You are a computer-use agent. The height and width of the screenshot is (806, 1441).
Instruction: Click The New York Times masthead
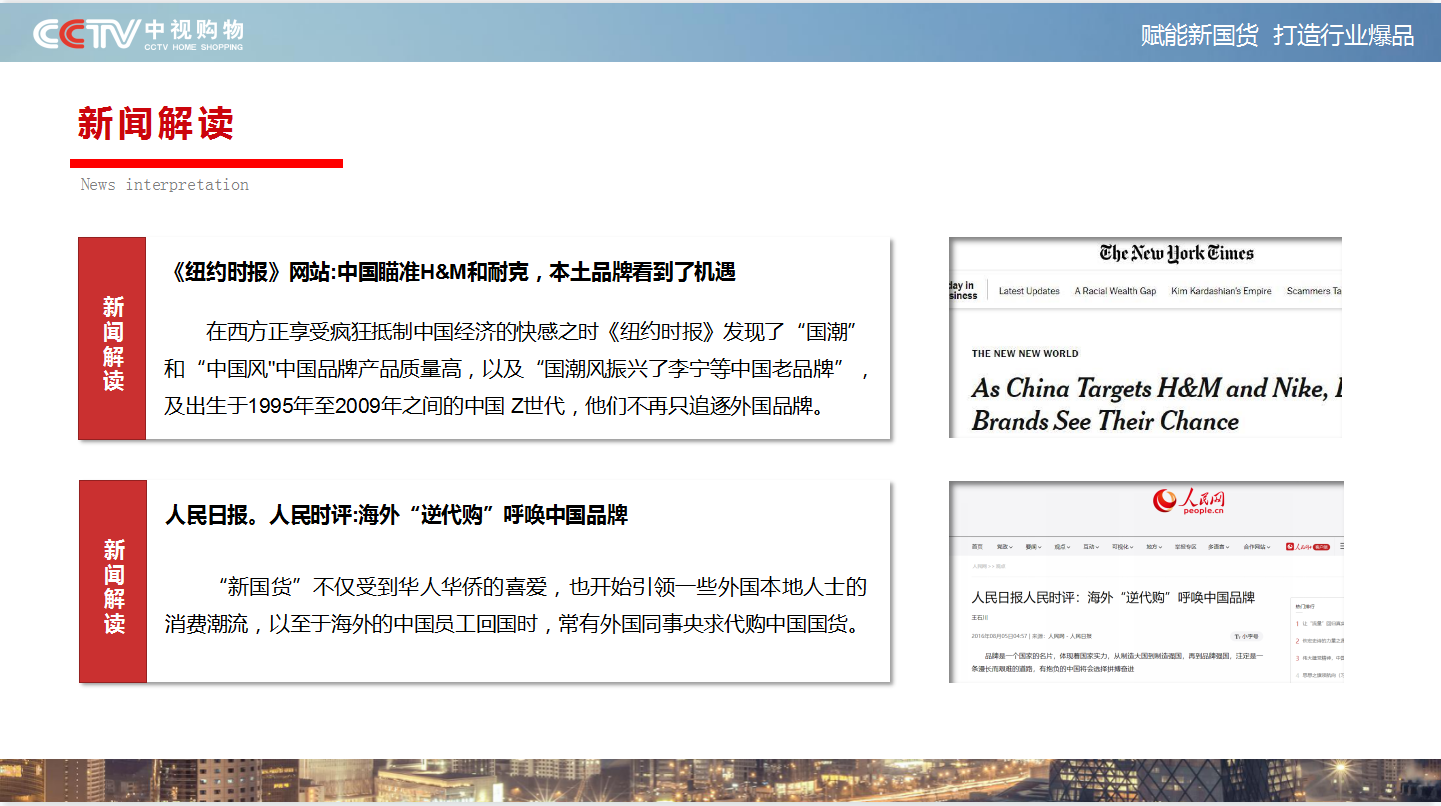click(1176, 253)
